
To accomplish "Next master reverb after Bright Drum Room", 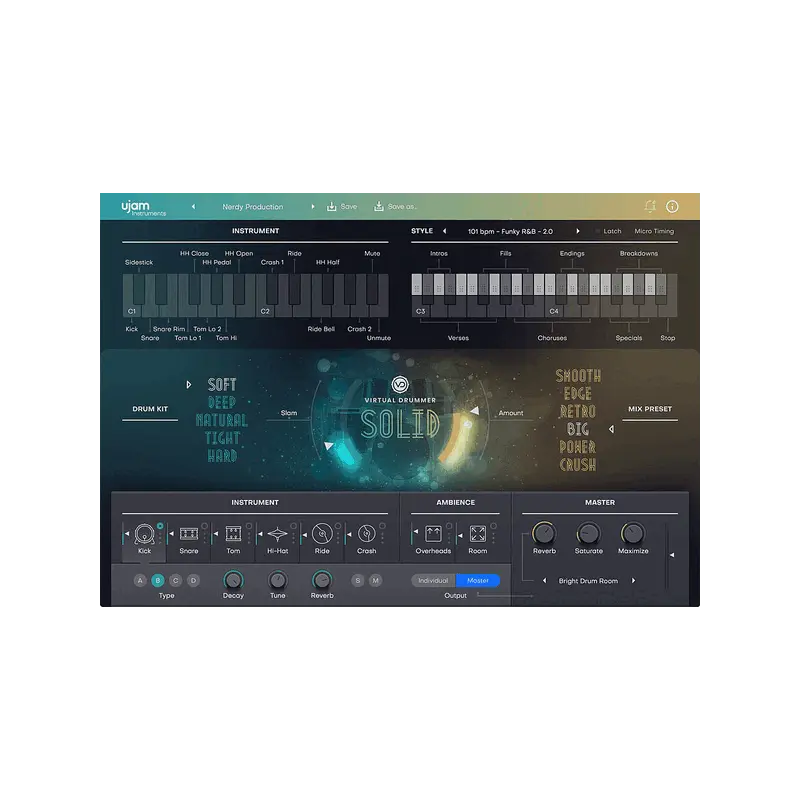I will click(x=633, y=581).
